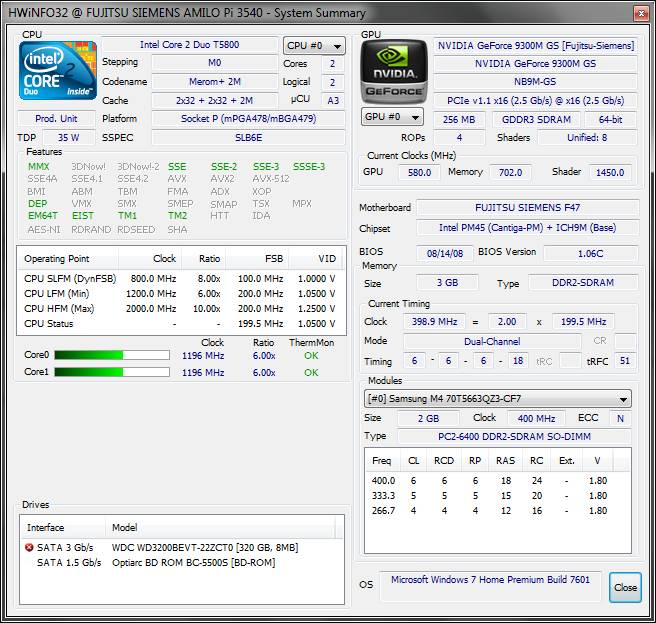Select the CPU Status row
This screenshot has width=656, height=623.
point(180,324)
